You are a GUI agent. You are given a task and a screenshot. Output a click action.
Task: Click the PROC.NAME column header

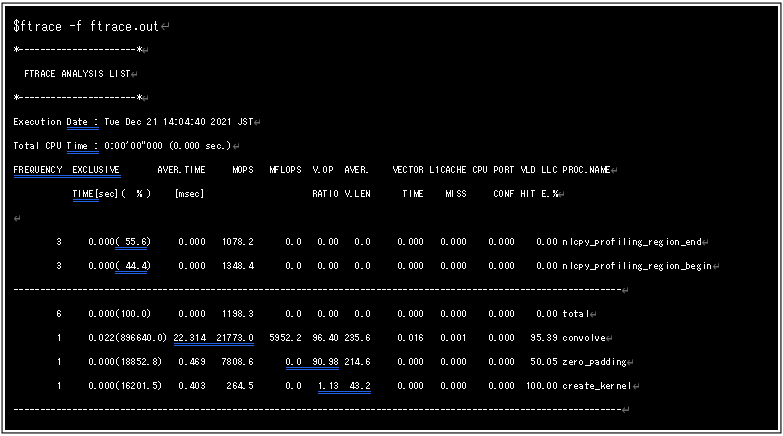[x=586, y=170]
